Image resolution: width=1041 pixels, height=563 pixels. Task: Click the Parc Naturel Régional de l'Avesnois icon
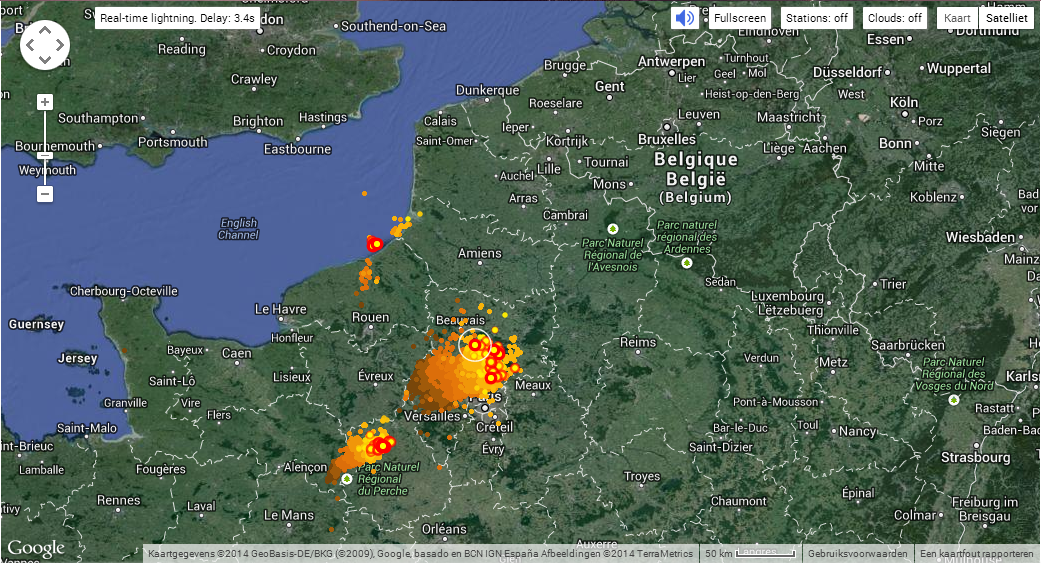(613, 229)
